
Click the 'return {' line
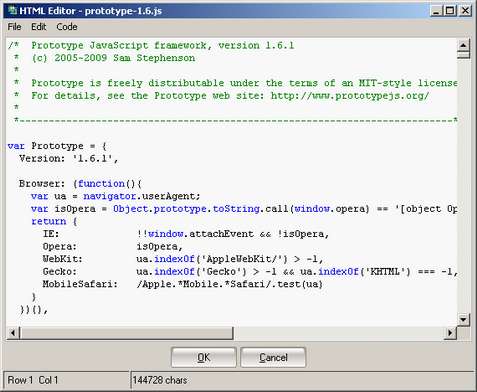click(54, 221)
